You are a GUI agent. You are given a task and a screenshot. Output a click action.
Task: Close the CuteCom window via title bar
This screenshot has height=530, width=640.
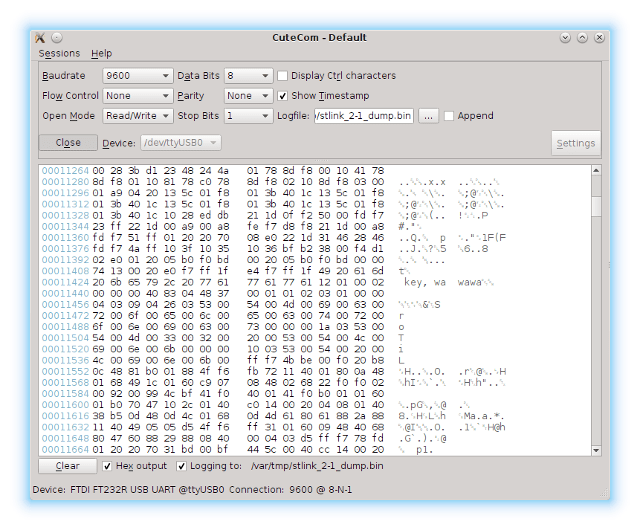pos(599,38)
